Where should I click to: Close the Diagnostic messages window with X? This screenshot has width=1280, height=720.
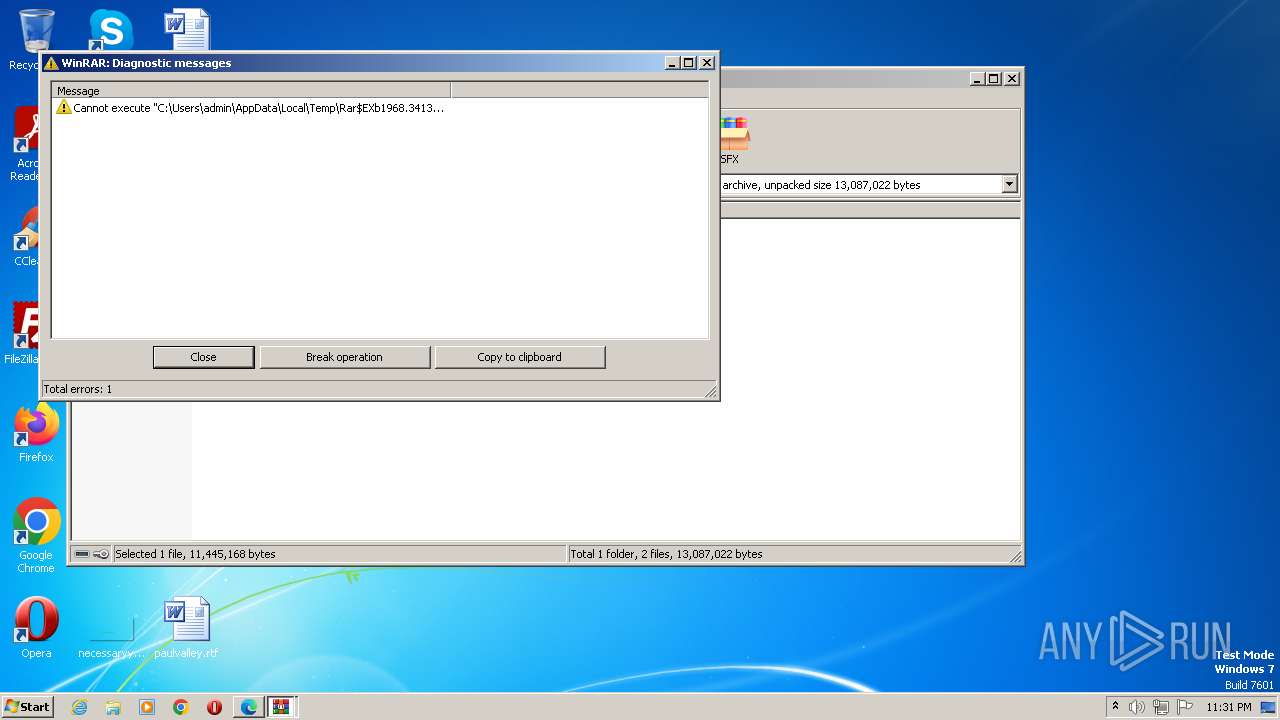pos(707,62)
